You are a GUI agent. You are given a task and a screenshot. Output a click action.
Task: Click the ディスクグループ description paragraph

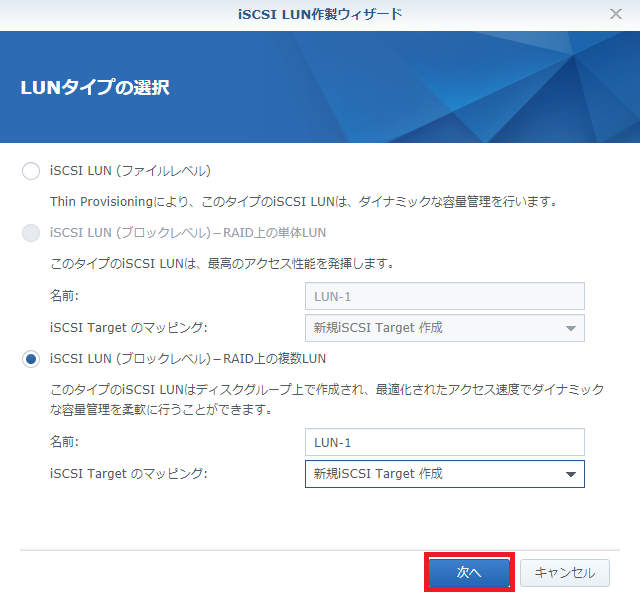click(x=326, y=398)
